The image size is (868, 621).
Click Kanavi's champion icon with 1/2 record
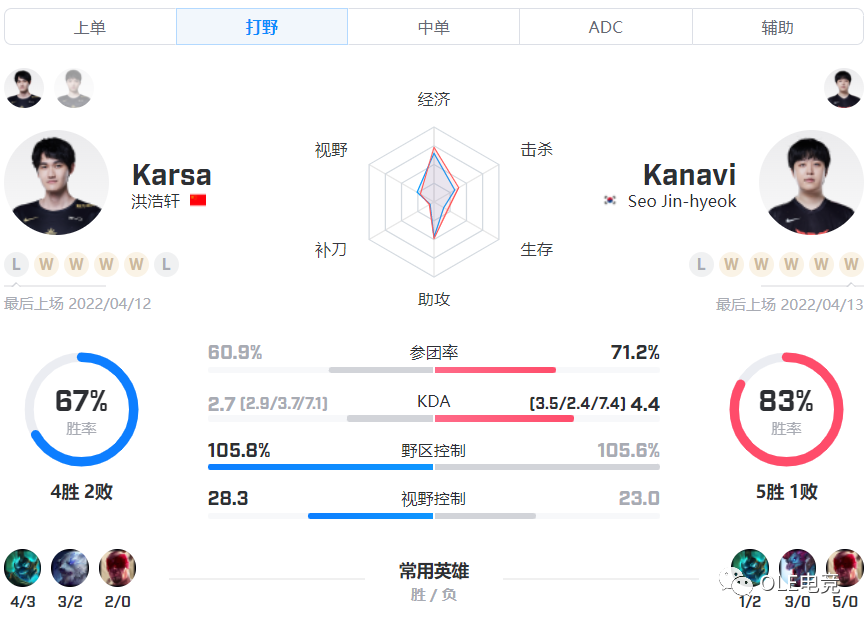[749, 567]
